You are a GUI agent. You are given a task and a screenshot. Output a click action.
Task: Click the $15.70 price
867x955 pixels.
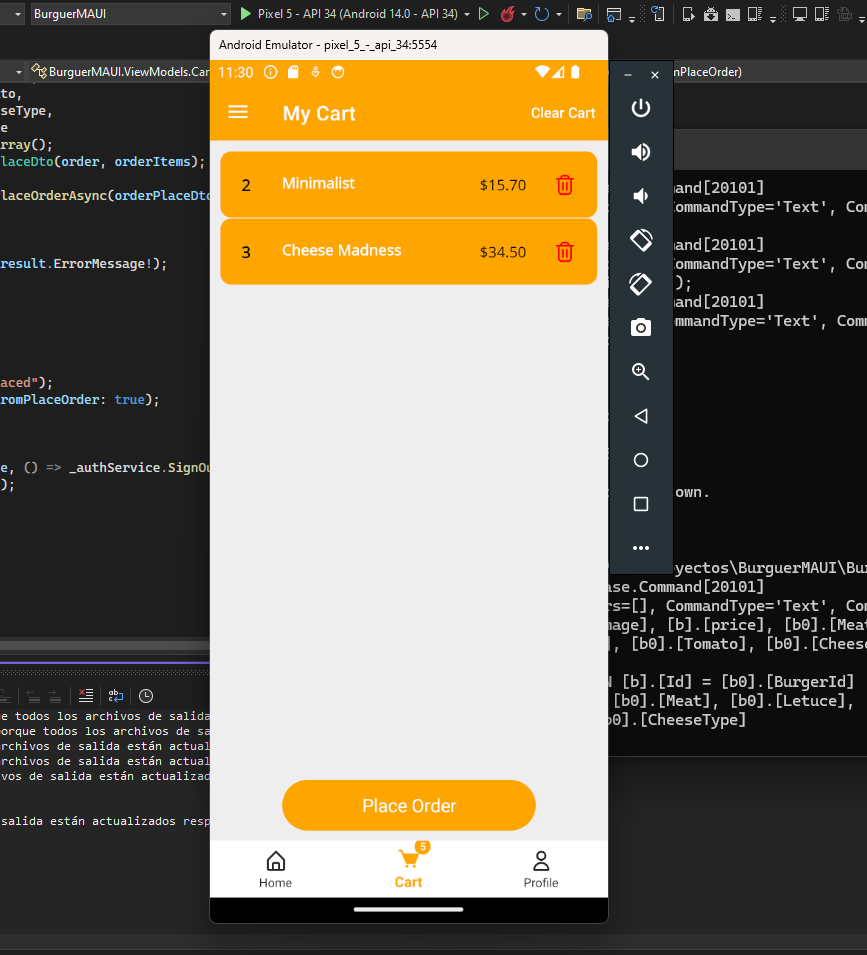point(502,185)
